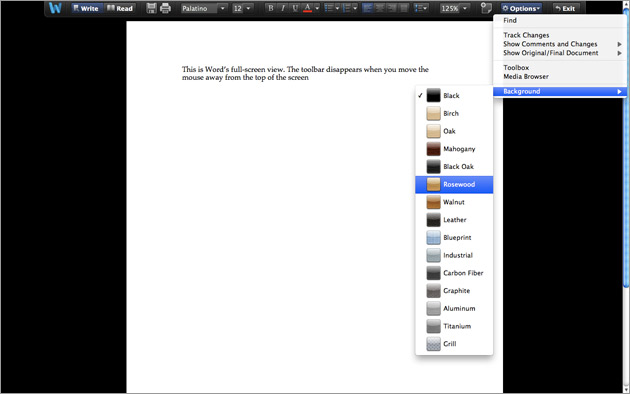Open the font size 12 dropdown
This screenshot has width=630, height=394.
(x=242, y=8)
